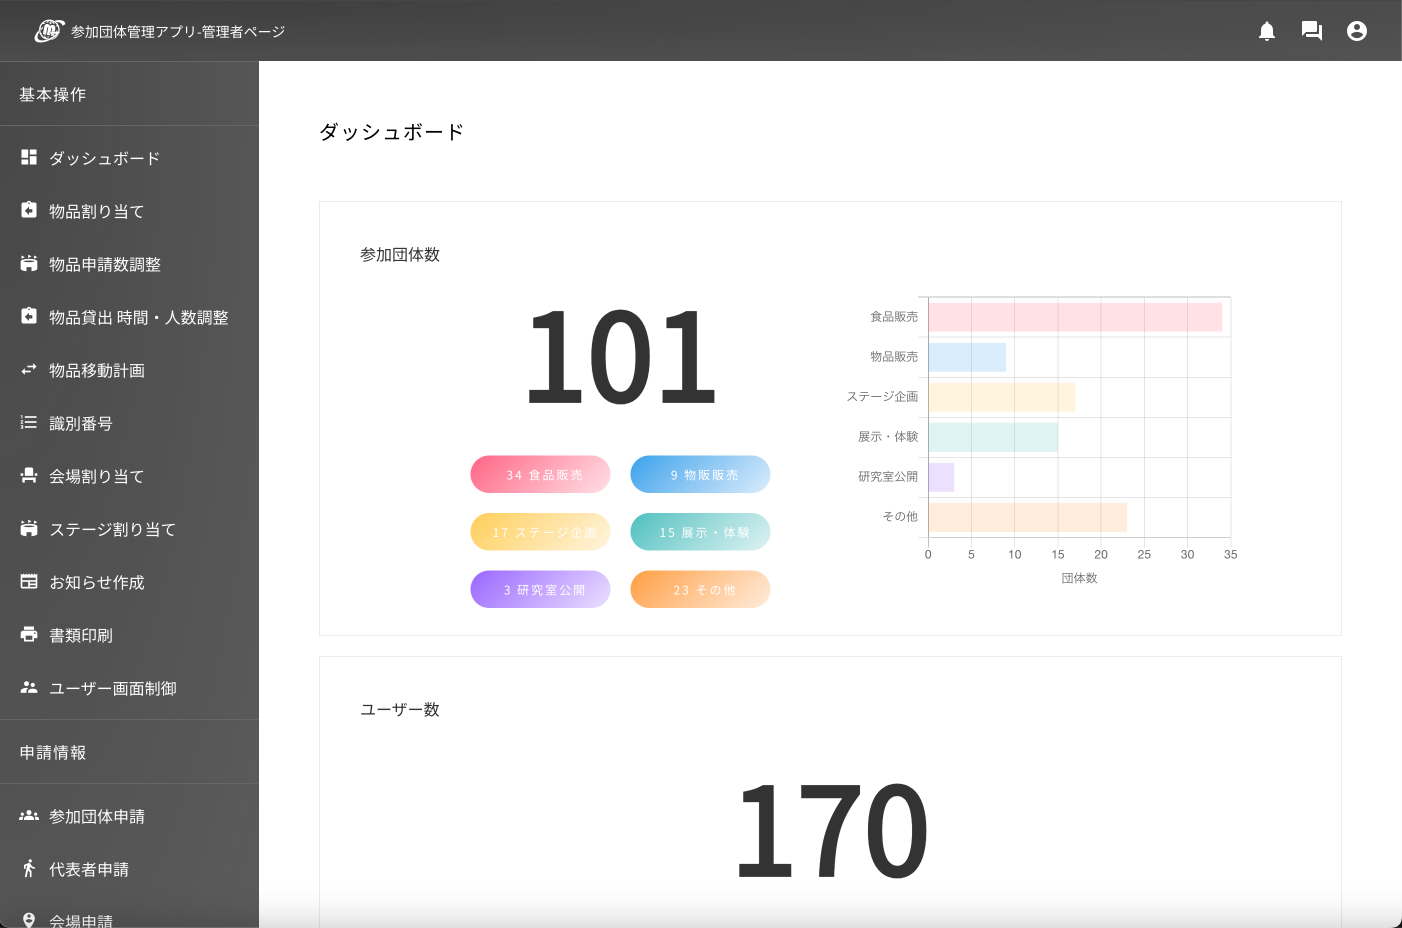Screen dimensions: 1402x928
Task: Click the blue 9 物販販売 pill
Action: [x=700, y=475]
